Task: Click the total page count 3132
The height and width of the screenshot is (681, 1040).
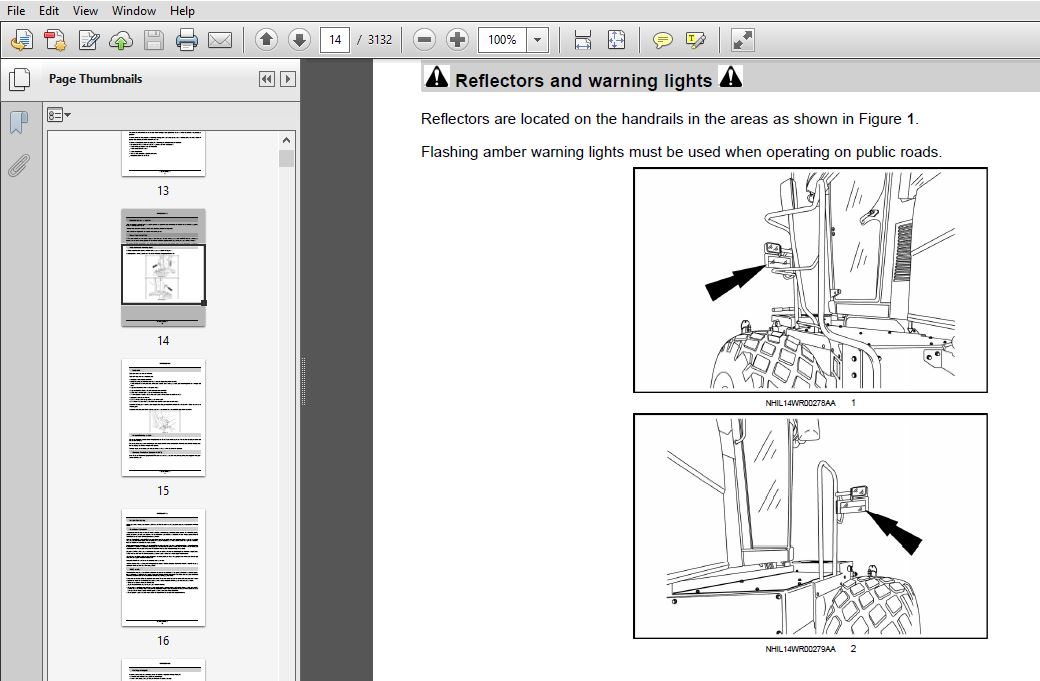Action: pos(380,40)
